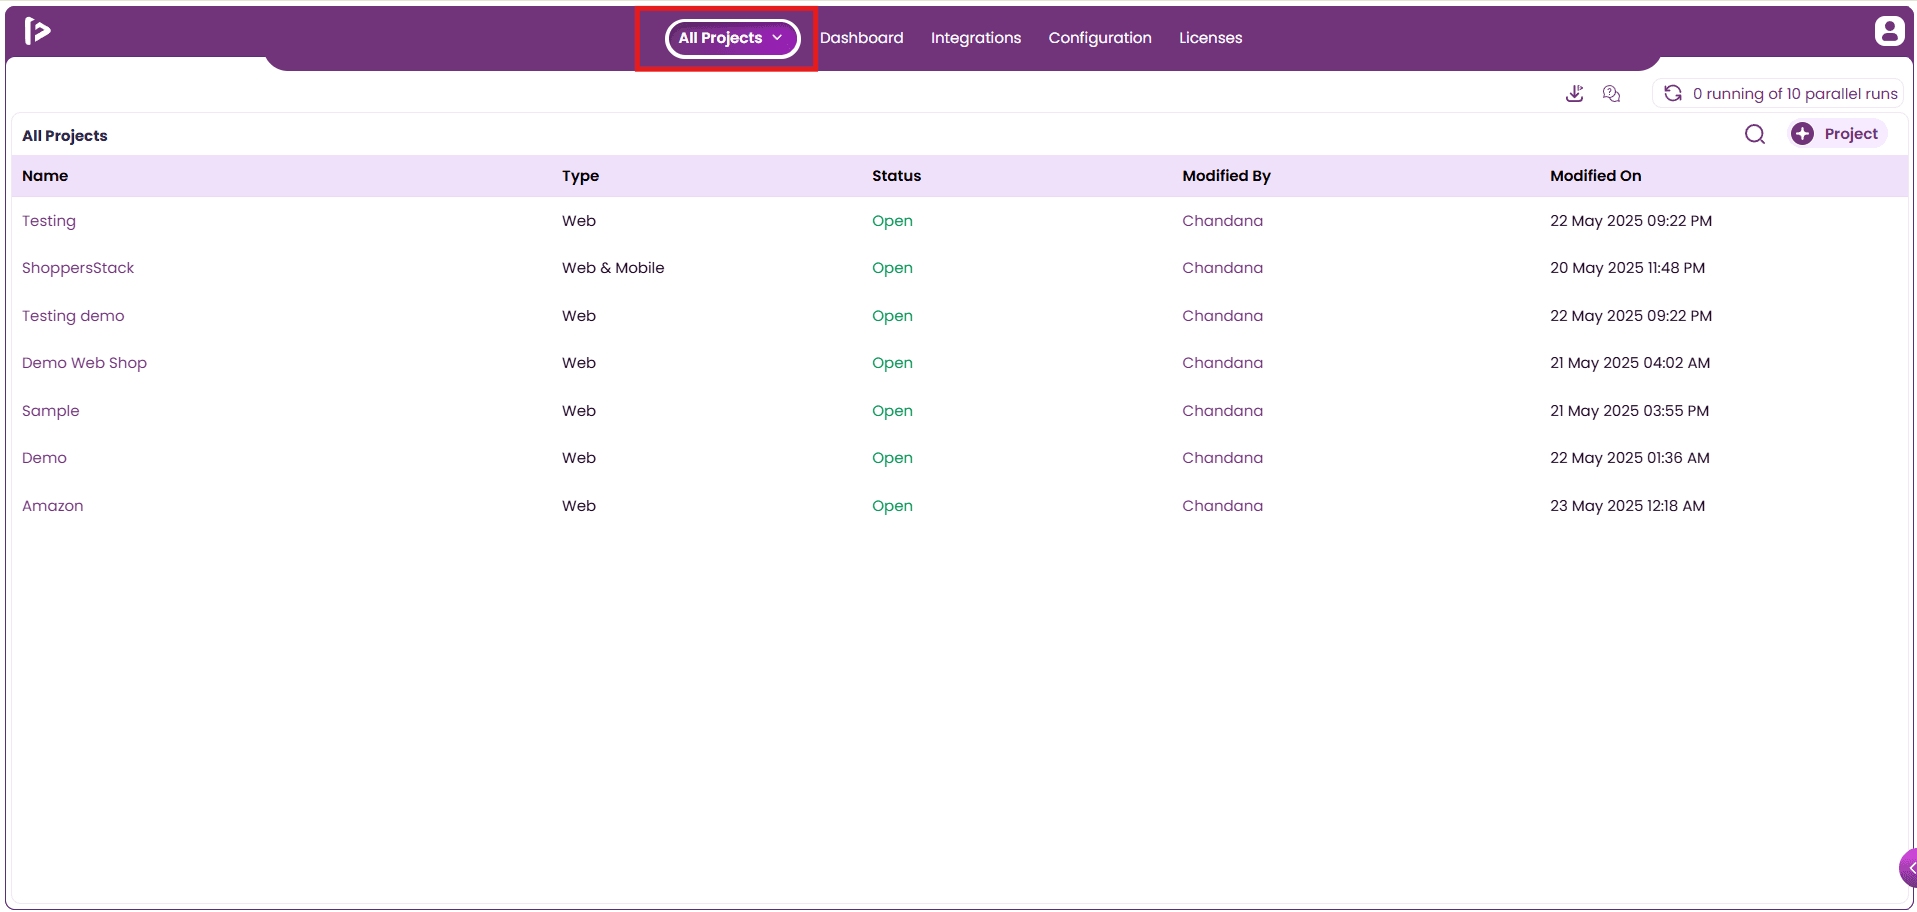Image resolution: width=1917 pixels, height=912 pixels.
Task: Click Chandana in the Demo Web Shop row
Action: point(1222,363)
